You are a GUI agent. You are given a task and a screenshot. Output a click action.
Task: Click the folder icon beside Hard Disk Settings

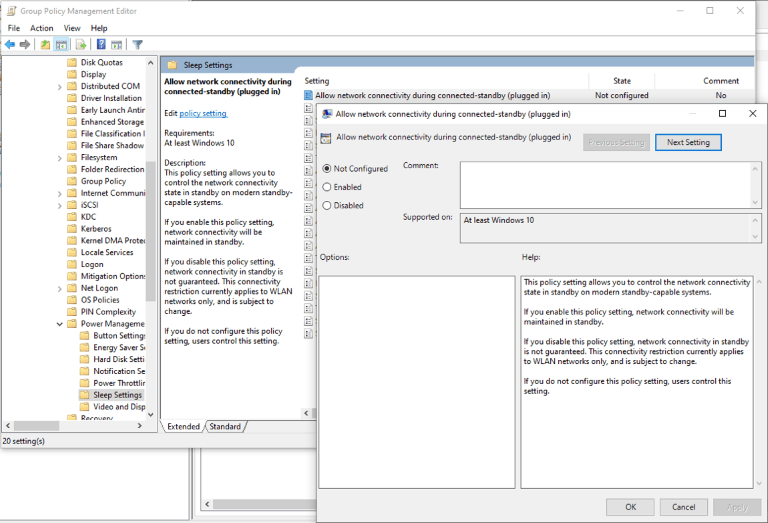click(85, 359)
